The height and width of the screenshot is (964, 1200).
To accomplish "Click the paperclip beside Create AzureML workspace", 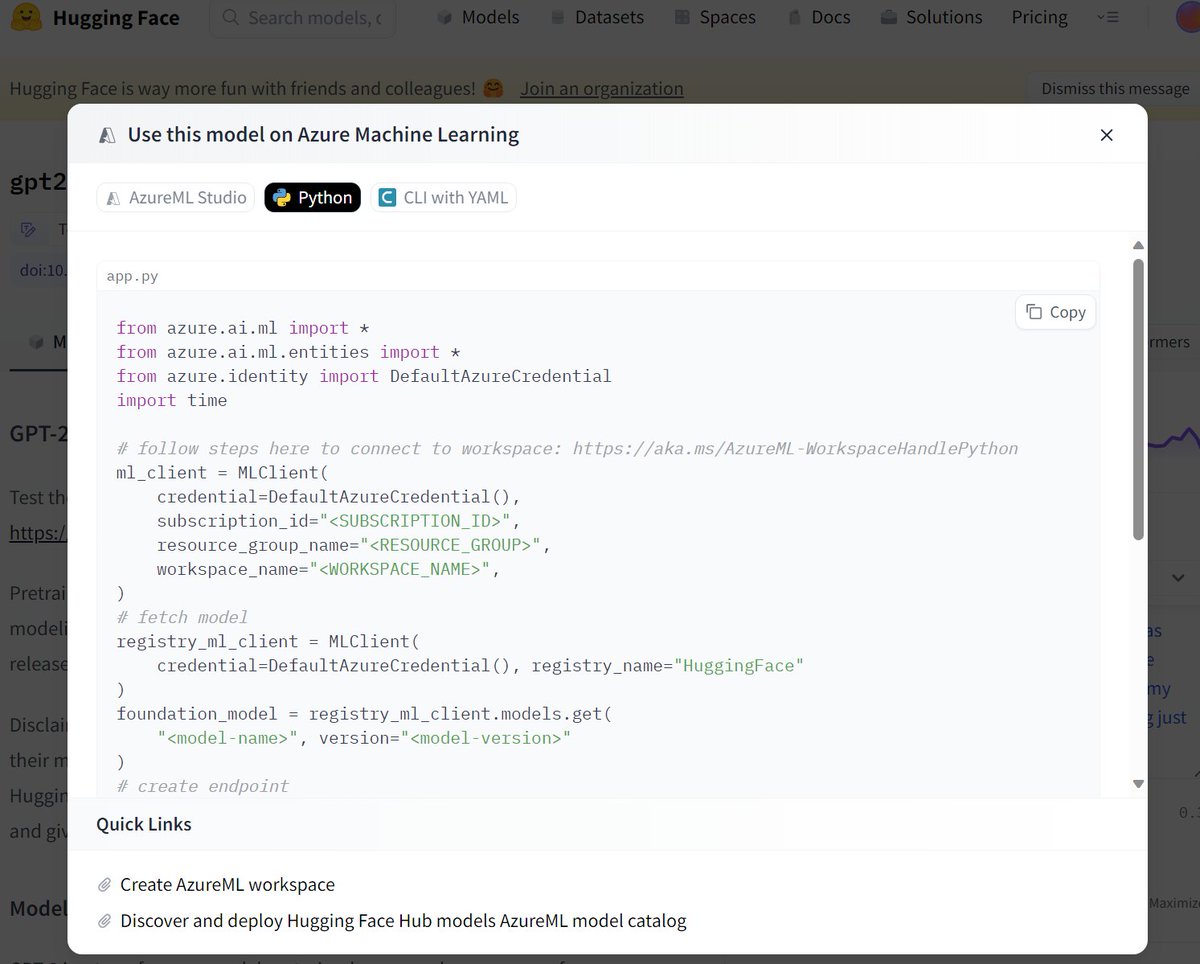I will [x=104, y=884].
